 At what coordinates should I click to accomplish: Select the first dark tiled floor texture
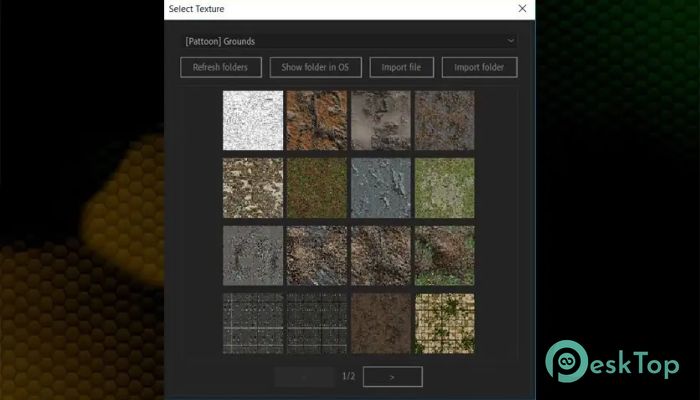(x=253, y=323)
